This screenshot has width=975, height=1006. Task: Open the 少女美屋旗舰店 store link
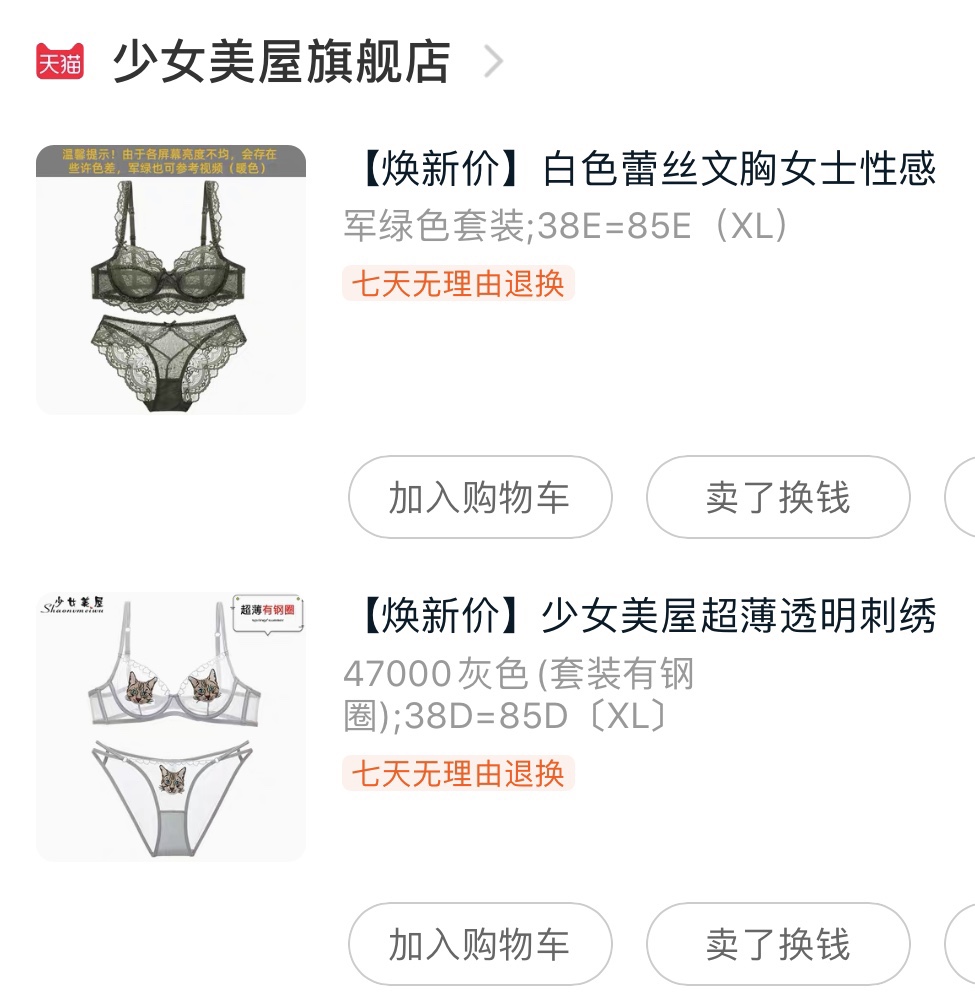tap(282, 61)
